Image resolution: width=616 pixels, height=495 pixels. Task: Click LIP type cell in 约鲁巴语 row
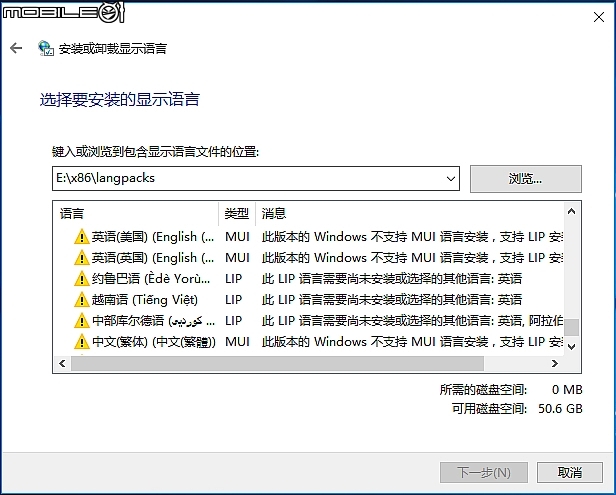234,279
